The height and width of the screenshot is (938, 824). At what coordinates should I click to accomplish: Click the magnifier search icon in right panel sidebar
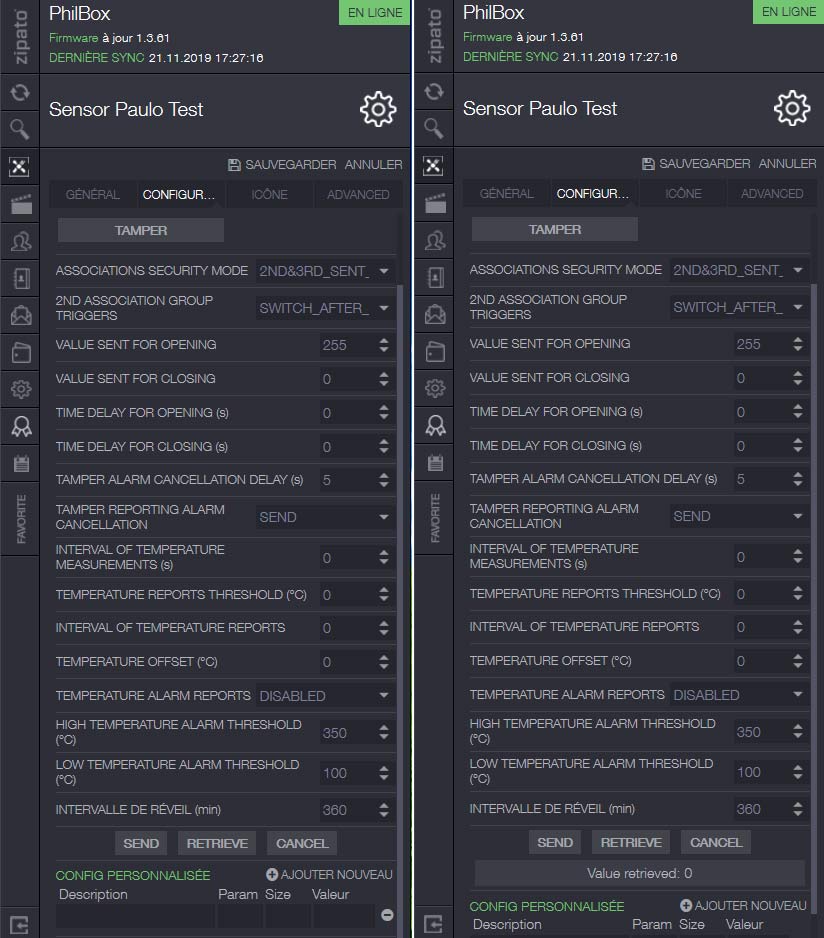coord(434,128)
